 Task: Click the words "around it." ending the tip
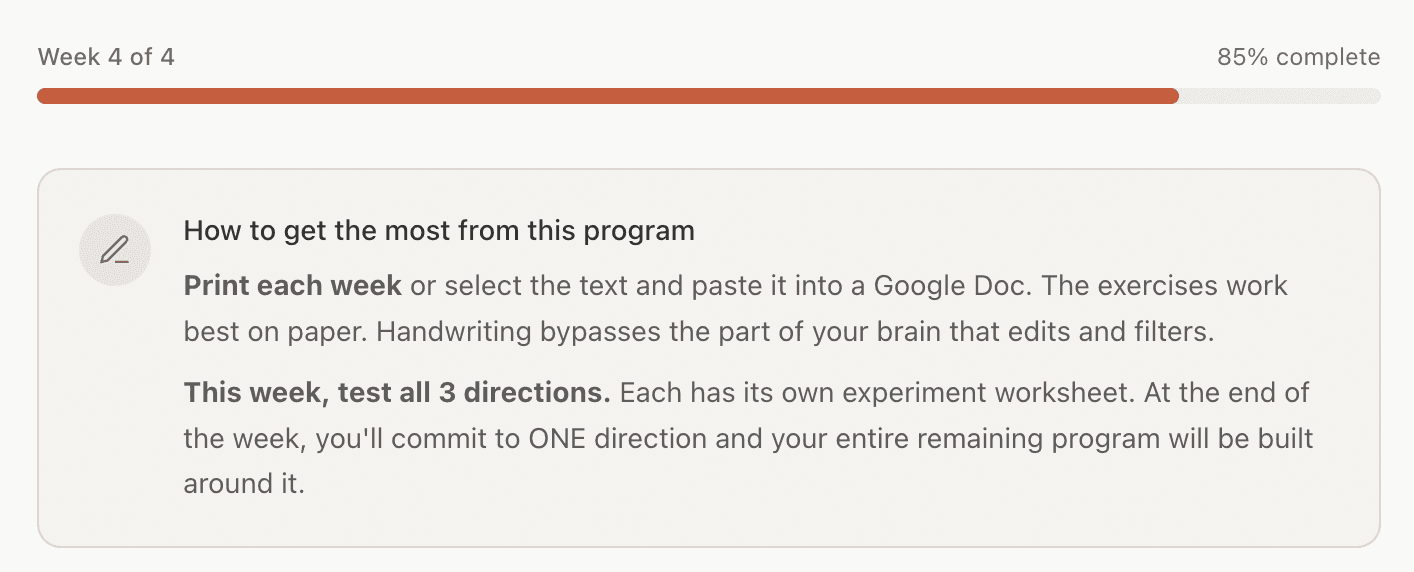(x=243, y=484)
